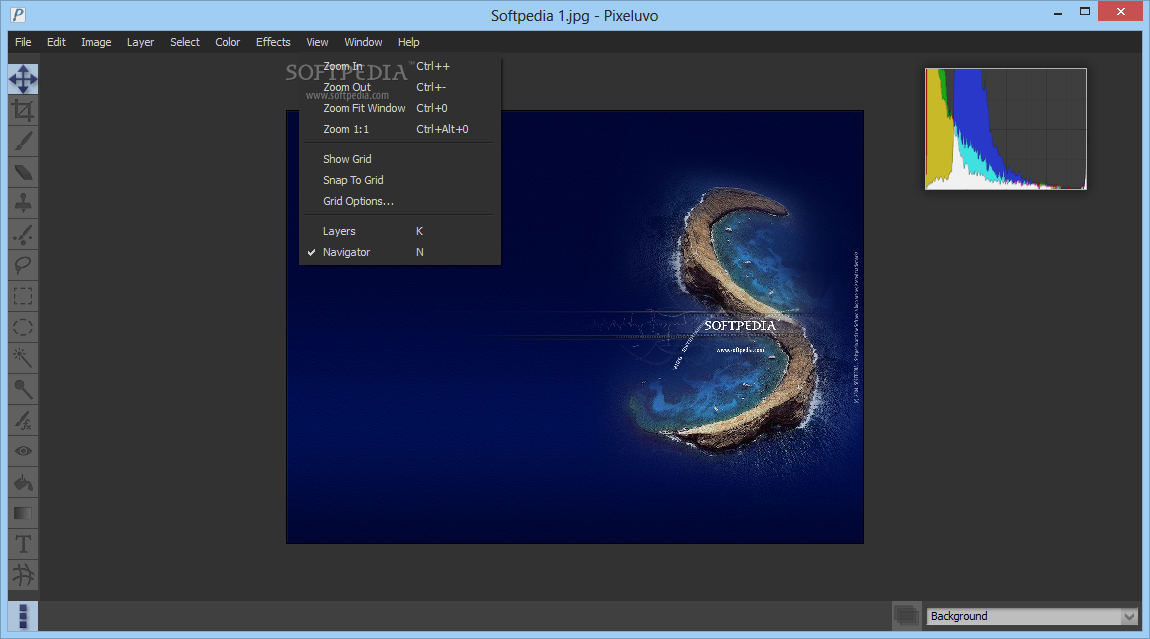Open the Select menu
Screen dimensions: 1150x639
pyautogui.click(x=185, y=42)
